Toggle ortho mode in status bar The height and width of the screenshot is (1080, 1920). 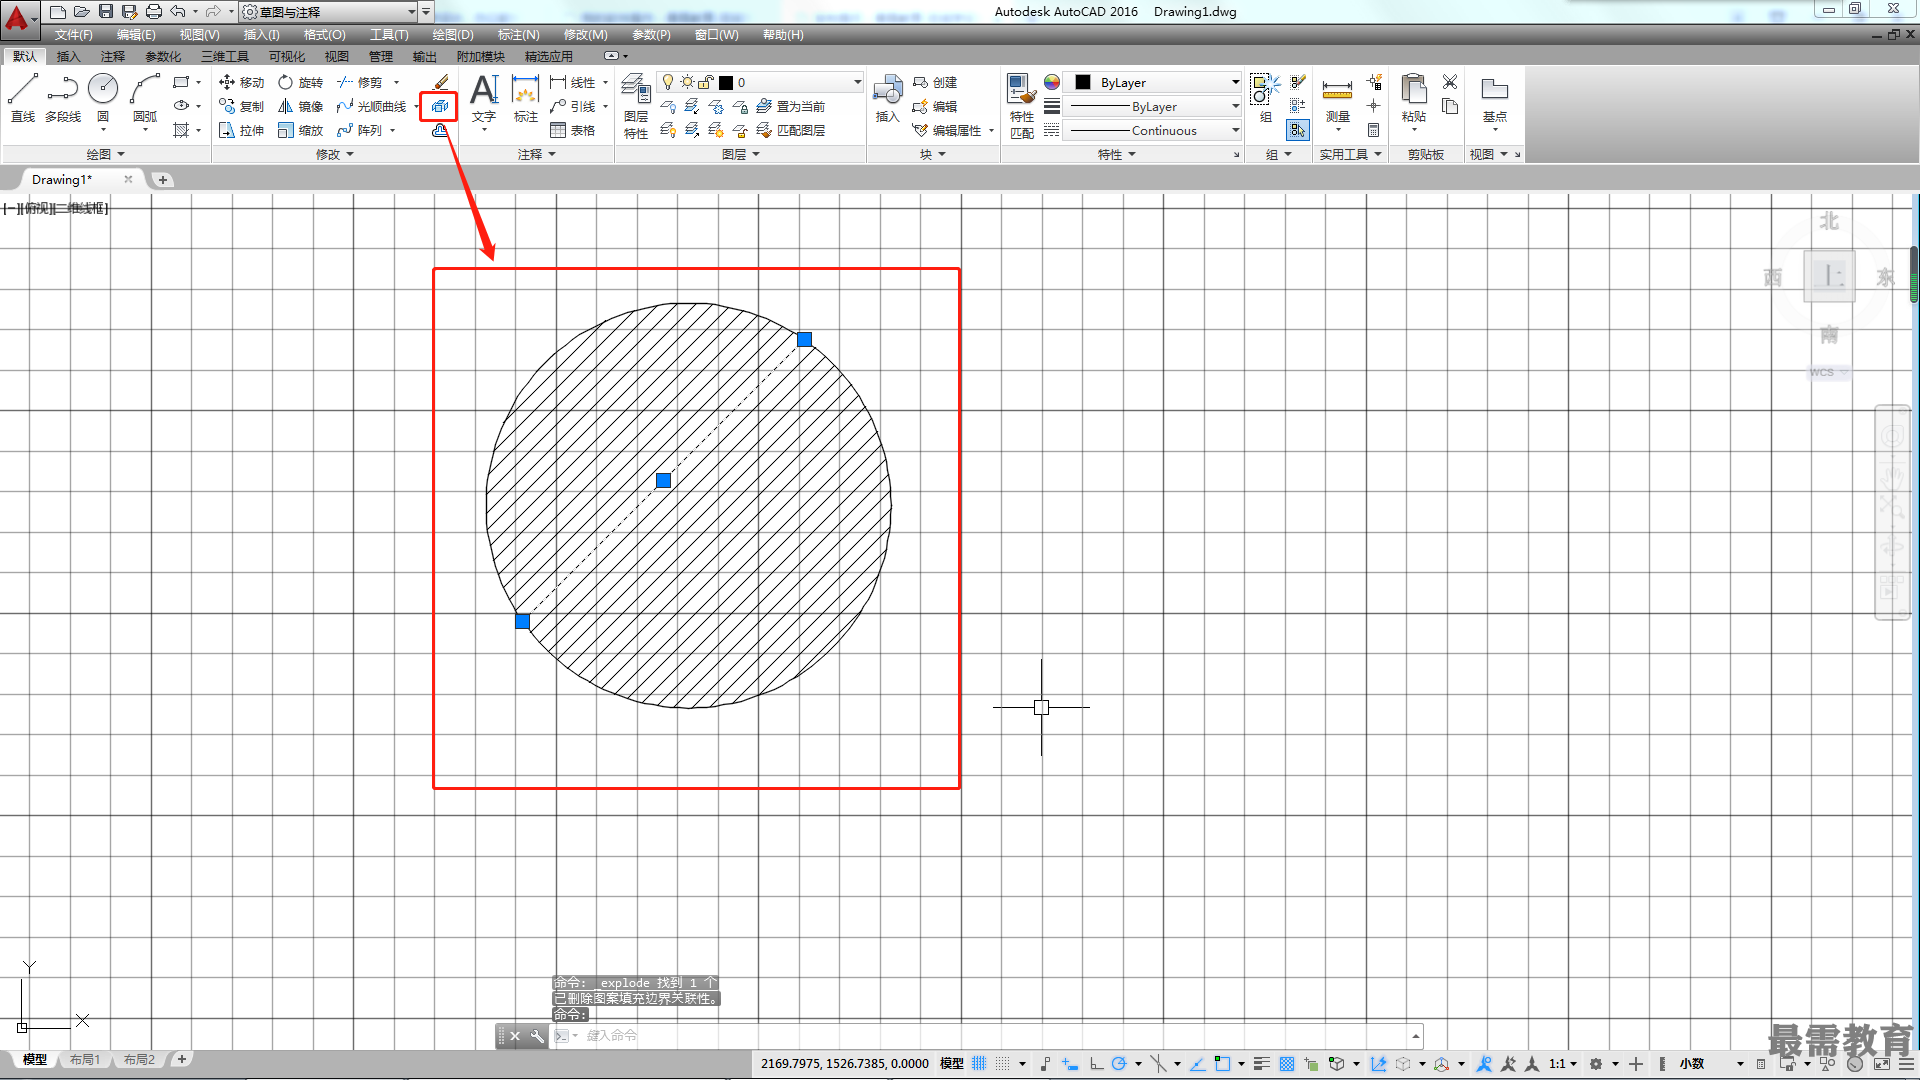click(x=1096, y=1064)
